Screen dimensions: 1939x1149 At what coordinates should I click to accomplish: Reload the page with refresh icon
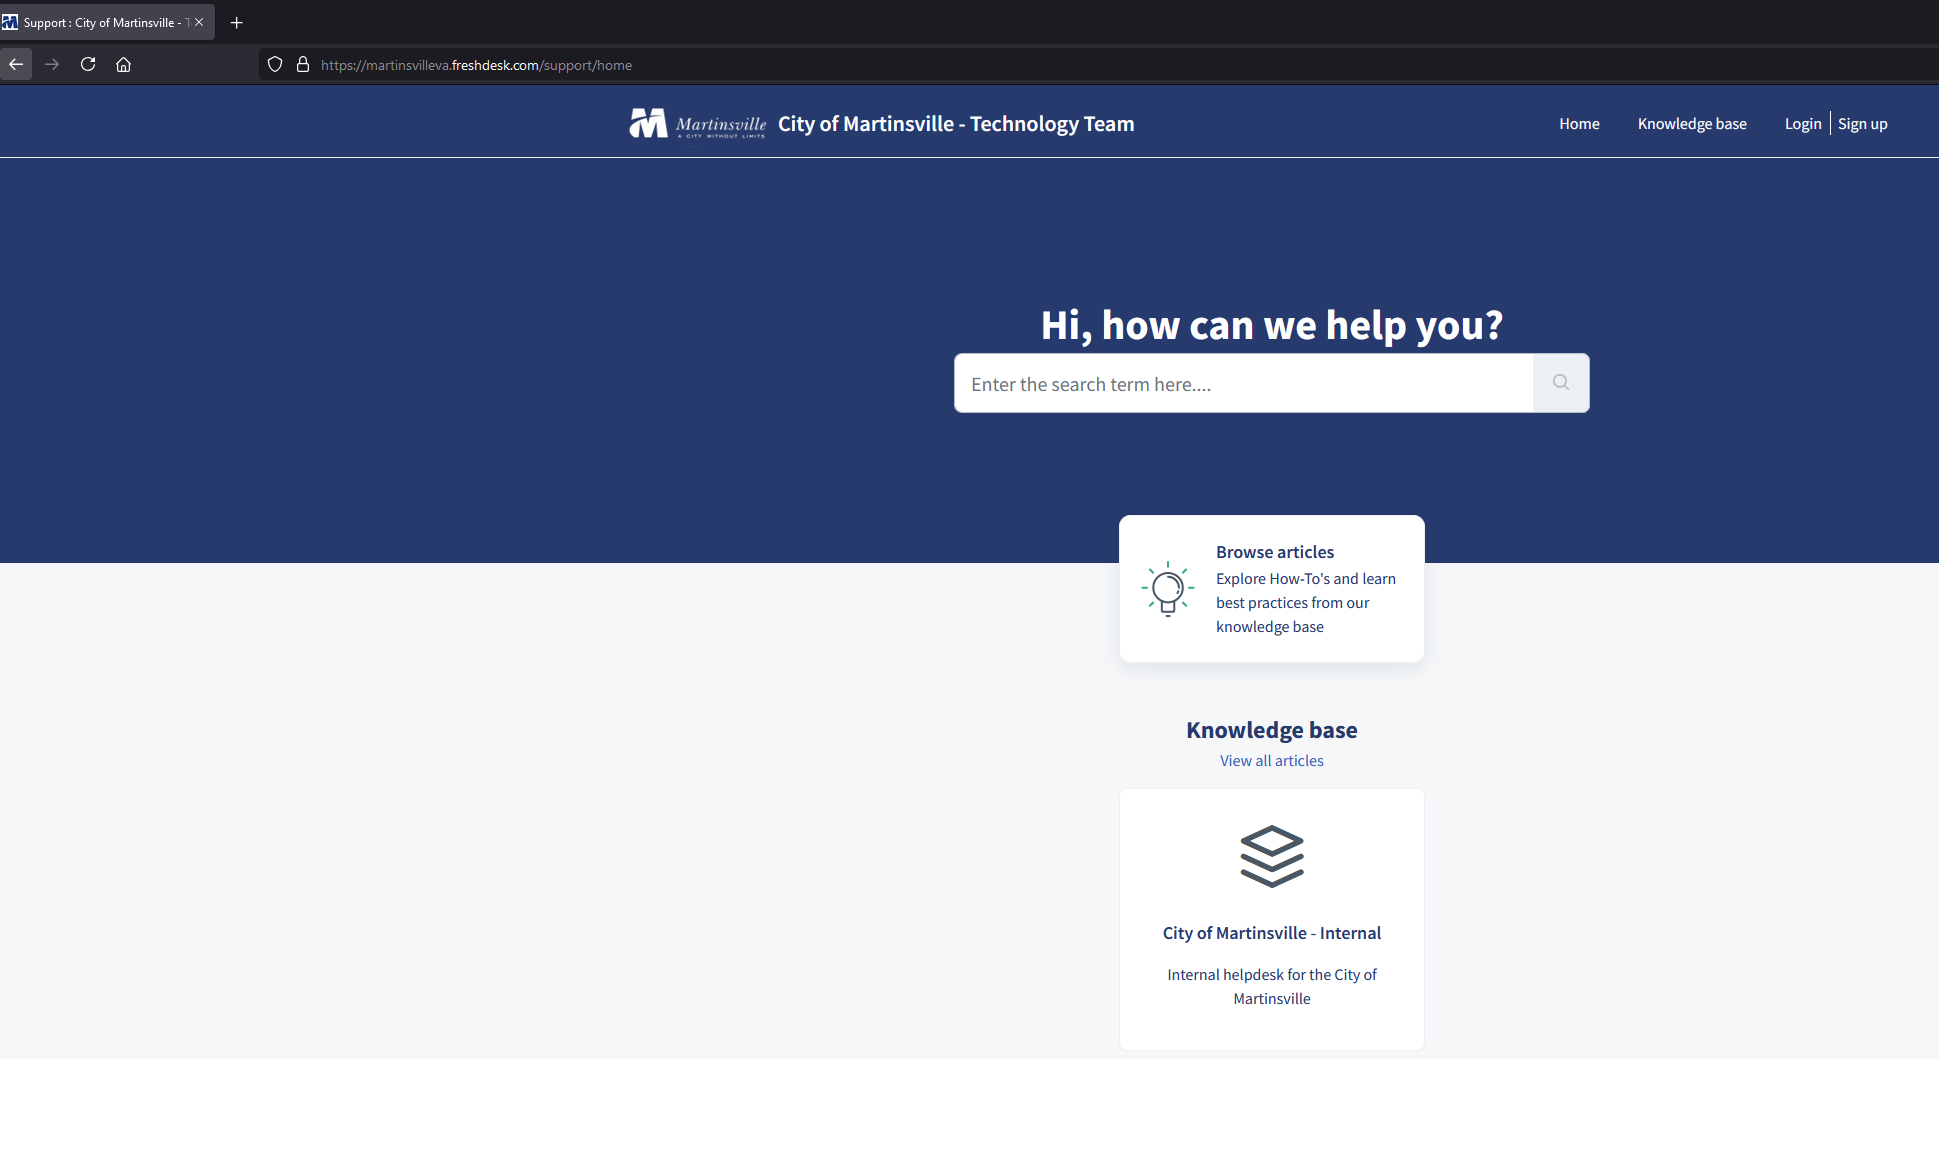(88, 65)
